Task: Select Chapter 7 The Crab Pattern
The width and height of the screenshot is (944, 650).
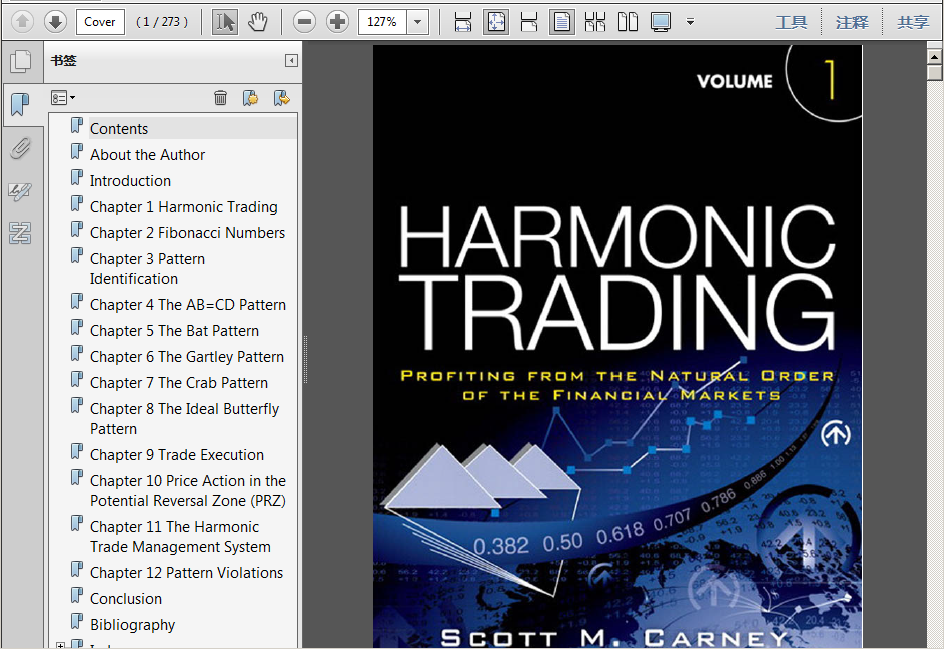Action: click(x=179, y=382)
